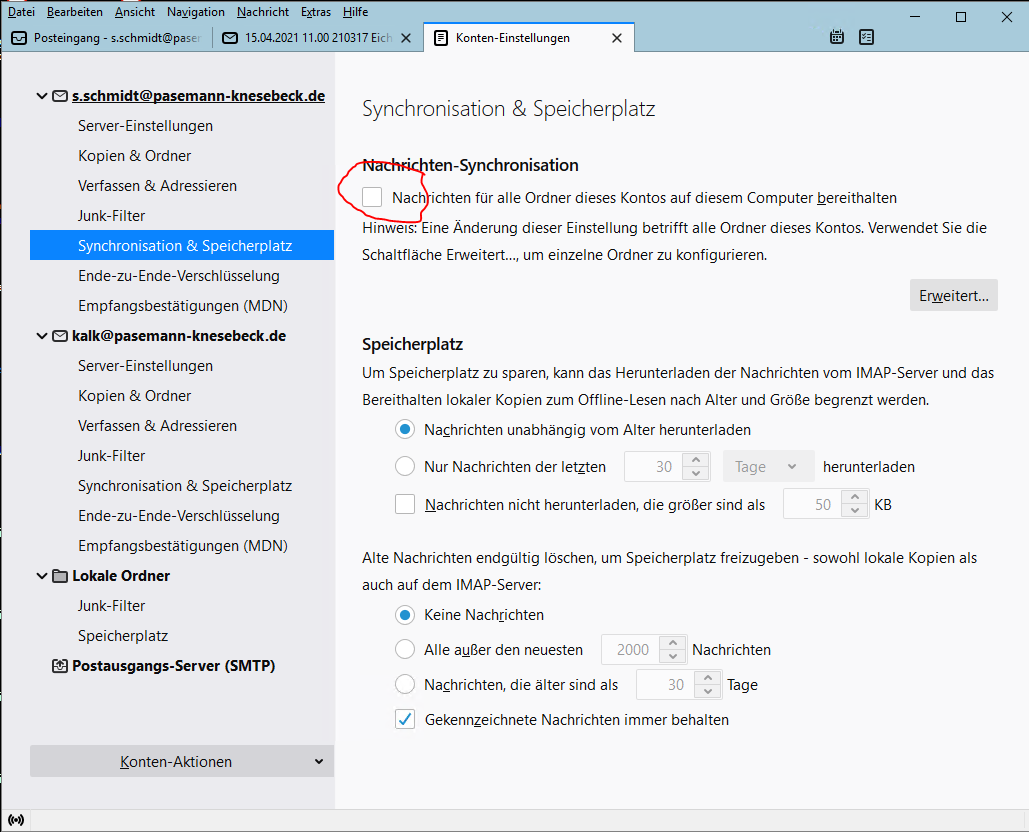The width and height of the screenshot is (1029, 832).
Task: Close the Konten-Einstellungen tab
Action: [616, 38]
